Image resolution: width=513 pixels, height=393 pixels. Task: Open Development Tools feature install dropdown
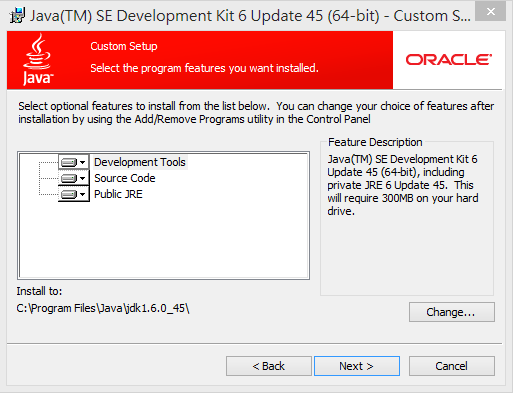pos(74,162)
